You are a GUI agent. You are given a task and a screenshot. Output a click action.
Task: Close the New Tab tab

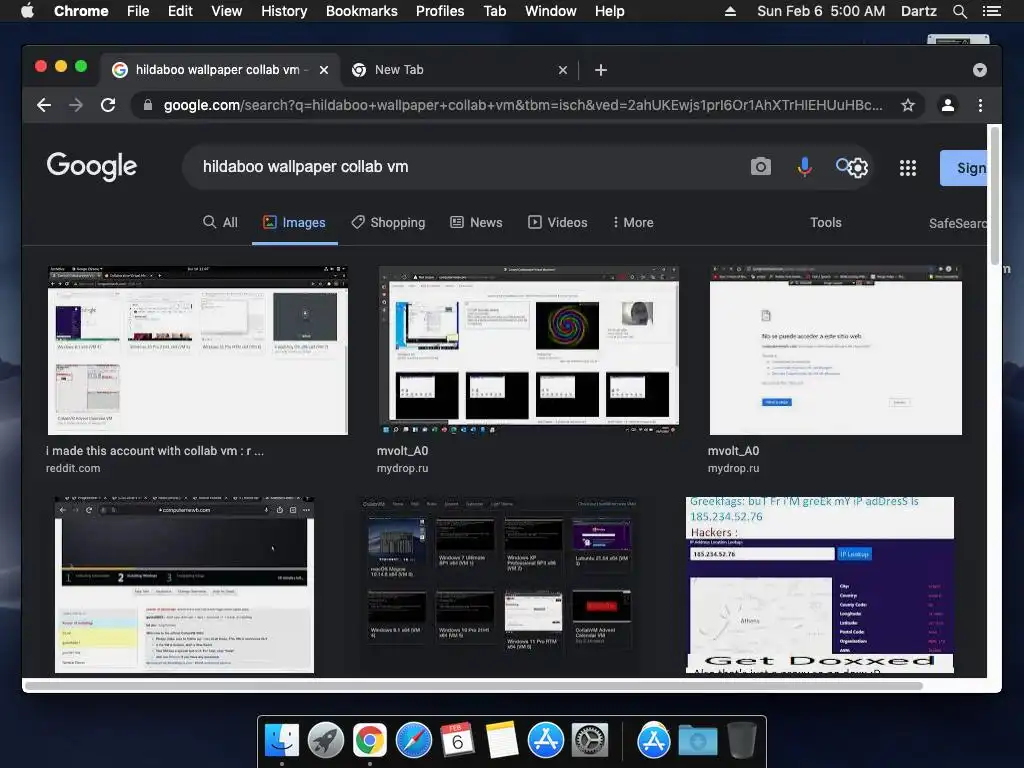[563, 70]
